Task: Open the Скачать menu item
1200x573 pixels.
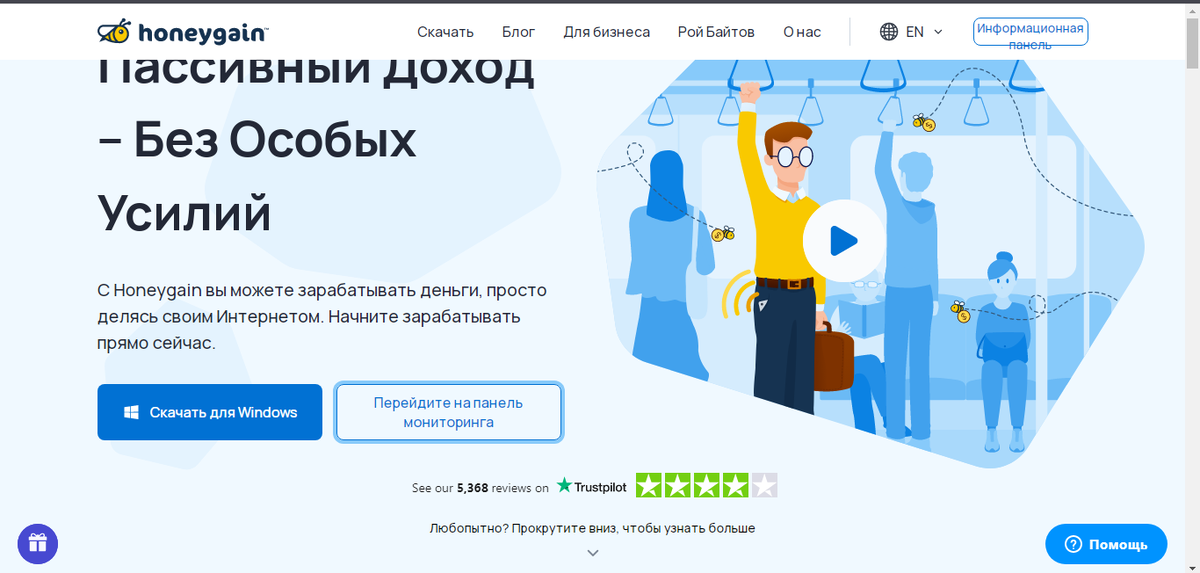Action: [x=445, y=32]
